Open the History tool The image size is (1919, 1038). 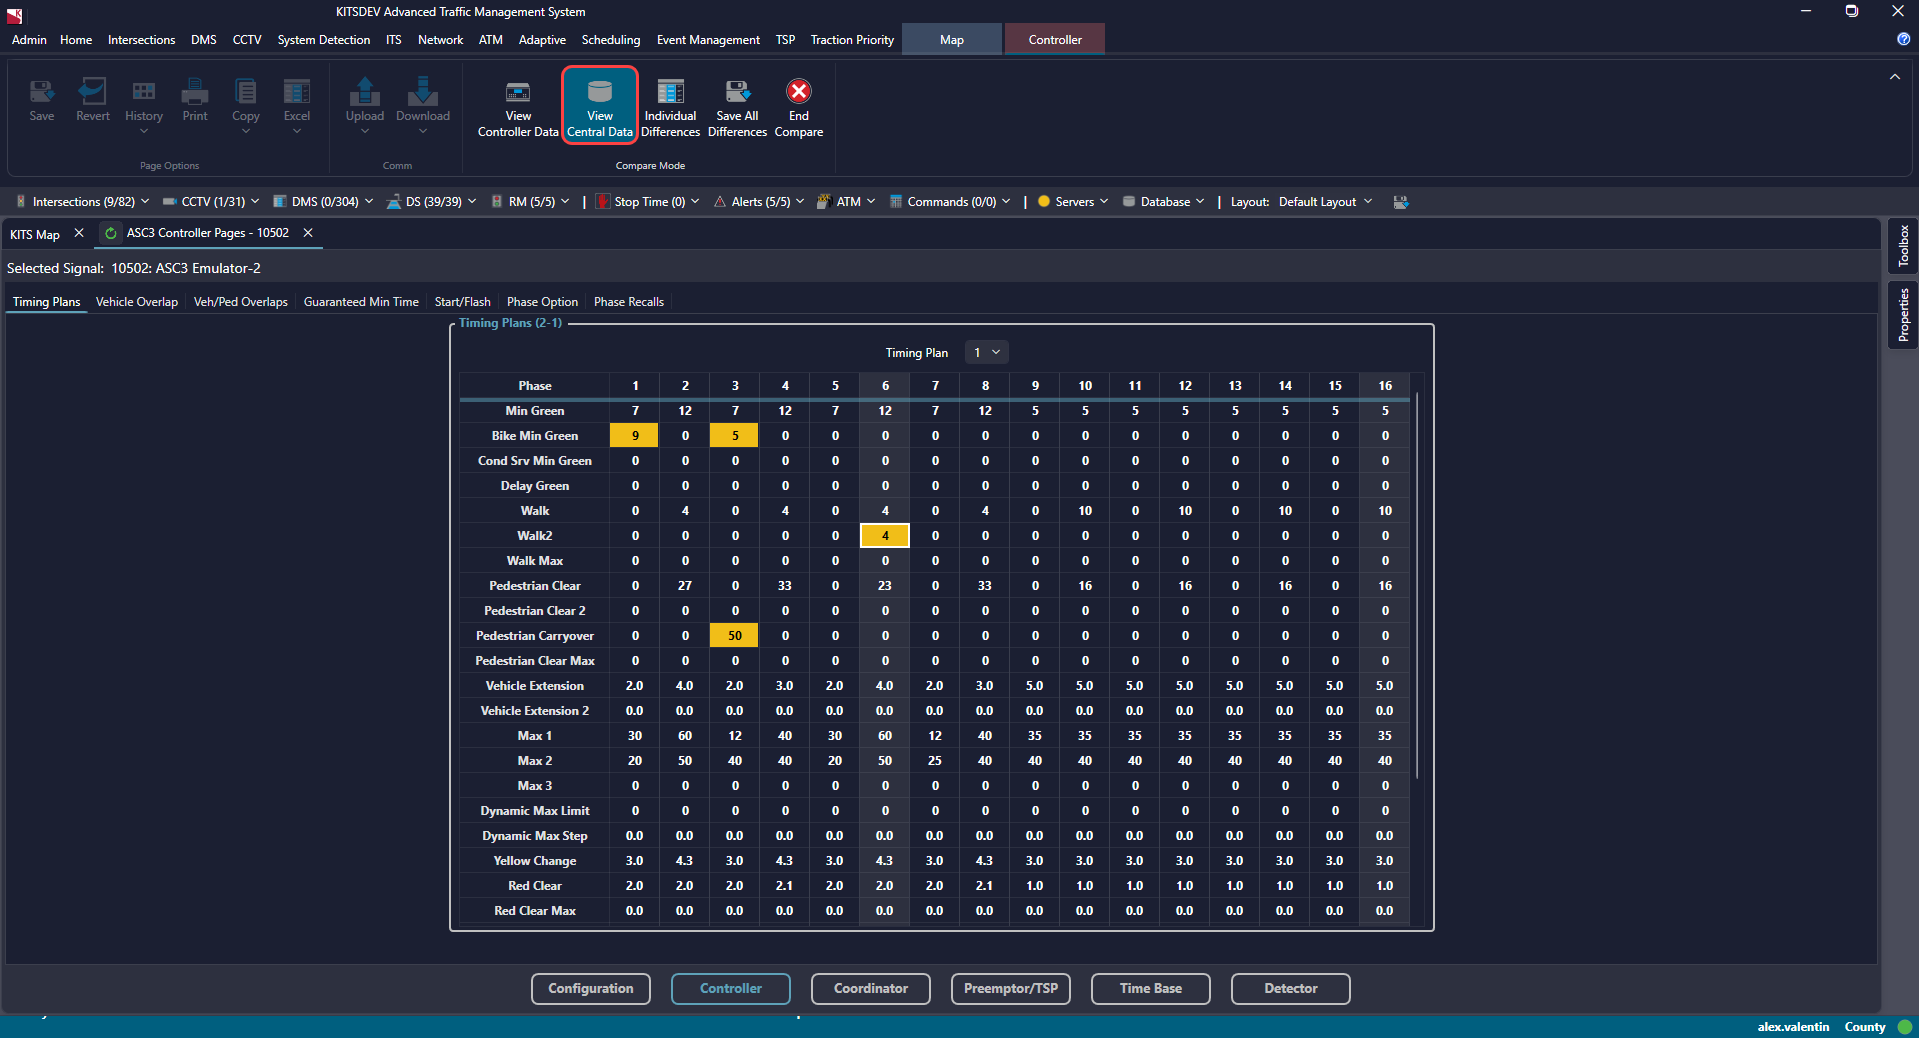(x=144, y=104)
